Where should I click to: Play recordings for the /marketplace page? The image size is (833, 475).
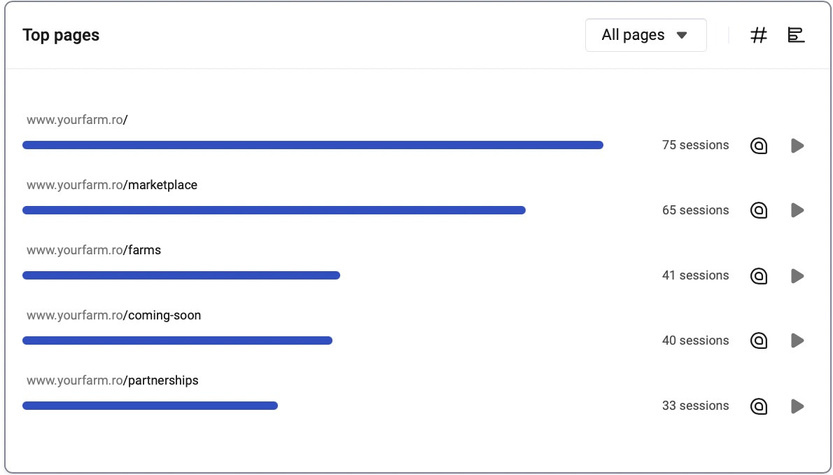pos(797,210)
